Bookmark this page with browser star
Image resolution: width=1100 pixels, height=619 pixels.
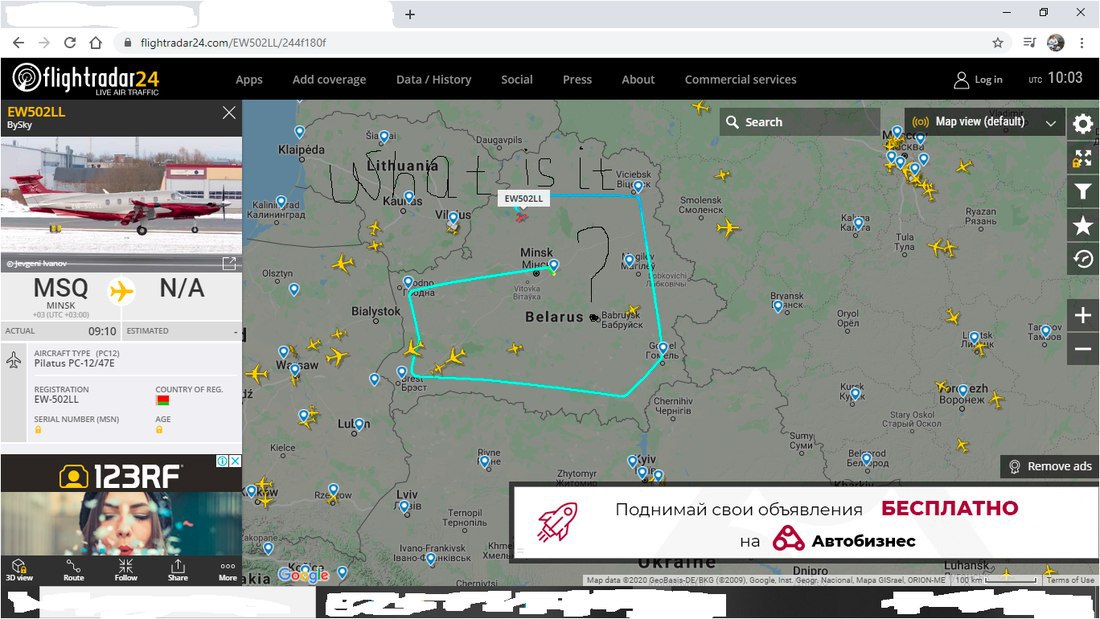pos(998,43)
